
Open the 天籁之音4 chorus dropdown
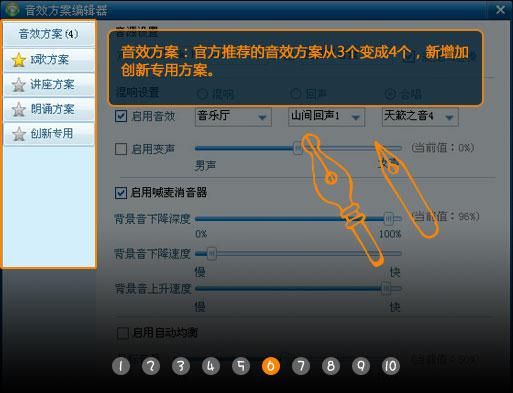pos(420,117)
